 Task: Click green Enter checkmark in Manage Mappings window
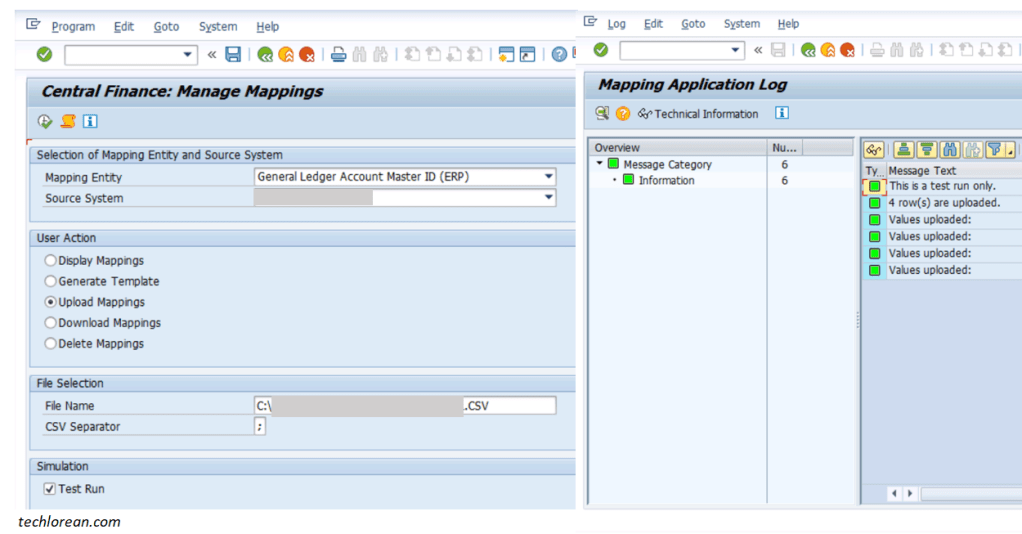tap(44, 54)
